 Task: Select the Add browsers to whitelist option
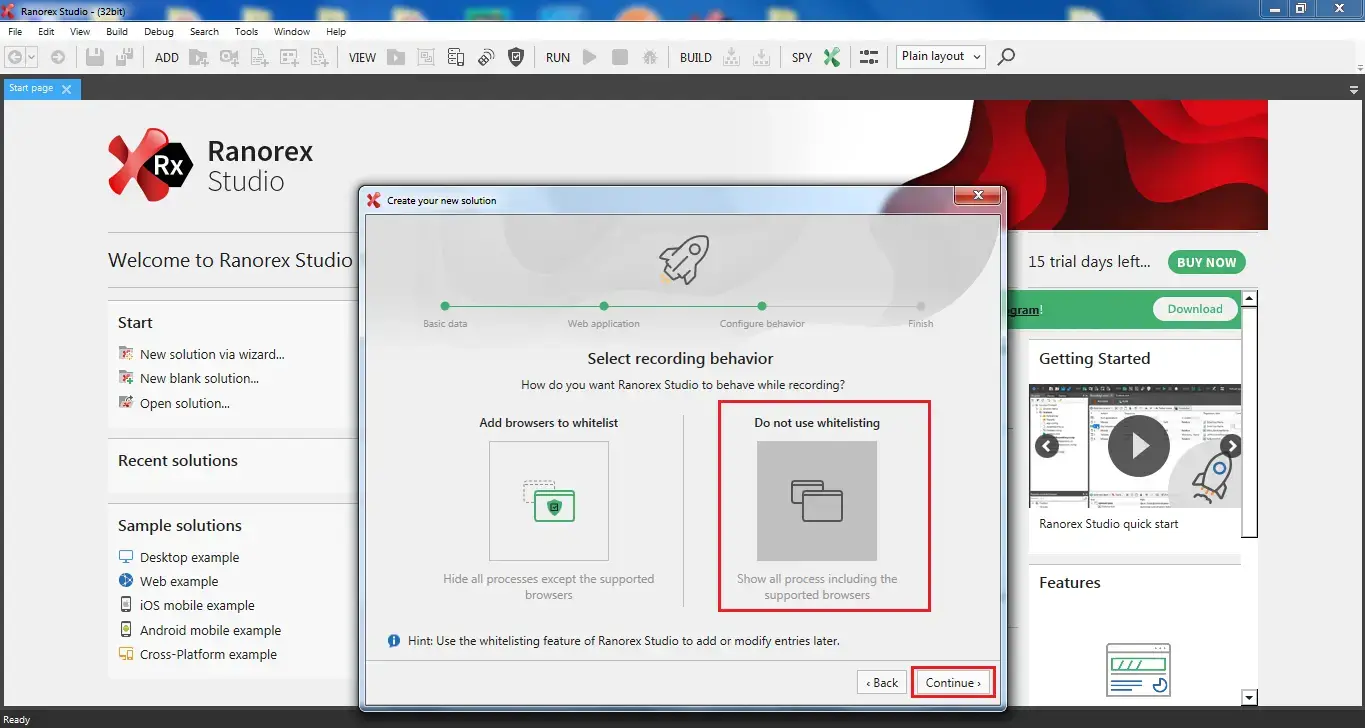pos(548,500)
